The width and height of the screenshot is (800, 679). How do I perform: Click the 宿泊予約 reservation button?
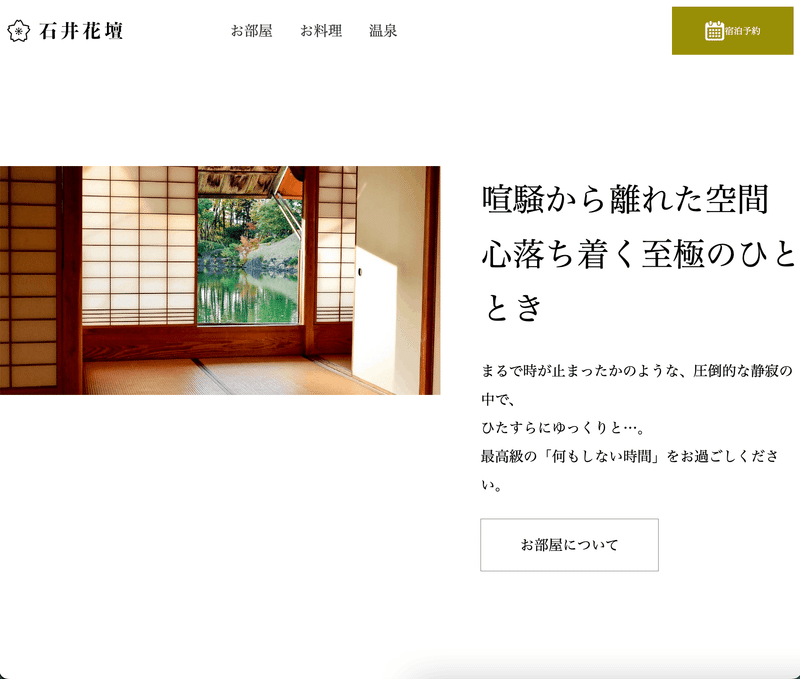[x=732, y=31]
